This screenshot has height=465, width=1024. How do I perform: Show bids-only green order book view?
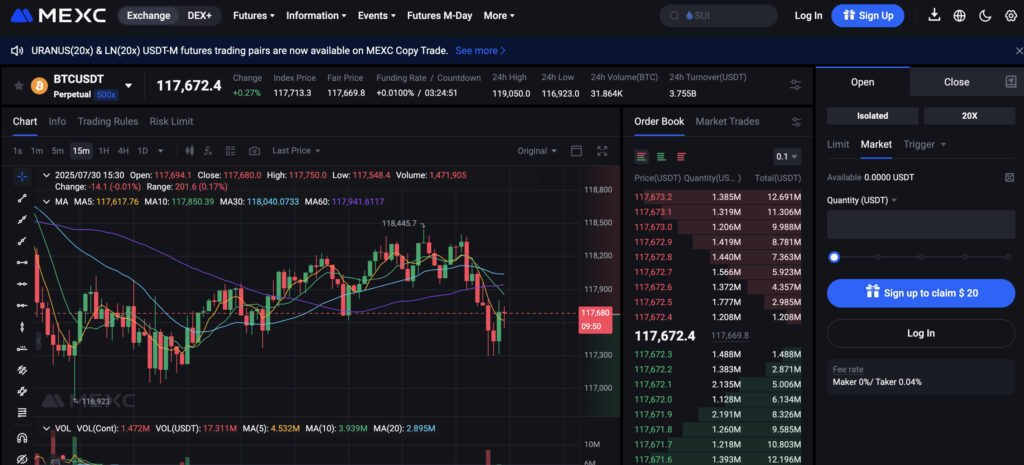pos(662,157)
